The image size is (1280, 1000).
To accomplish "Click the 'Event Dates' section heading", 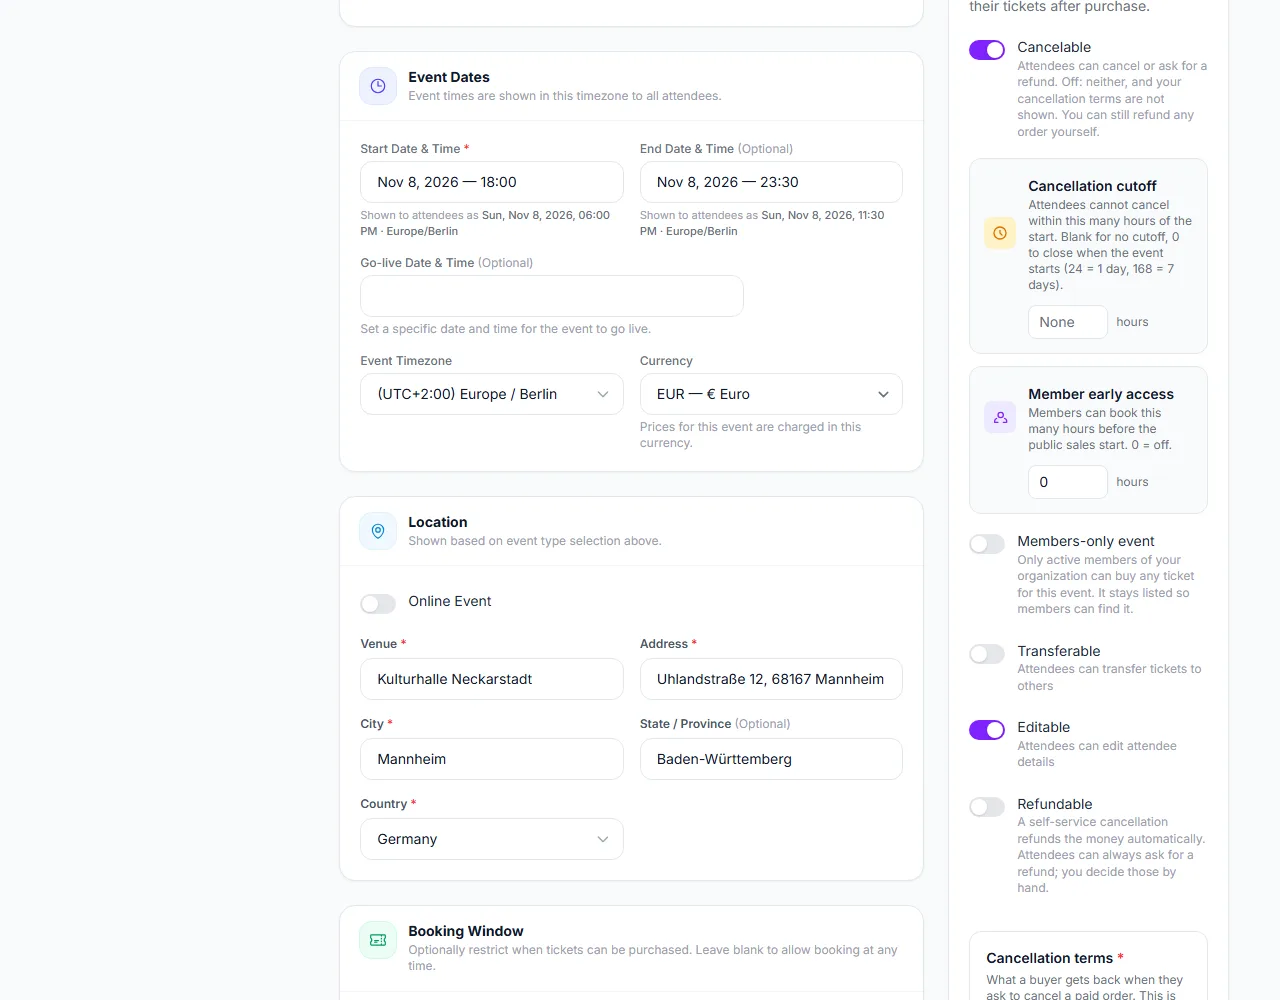I will (449, 77).
